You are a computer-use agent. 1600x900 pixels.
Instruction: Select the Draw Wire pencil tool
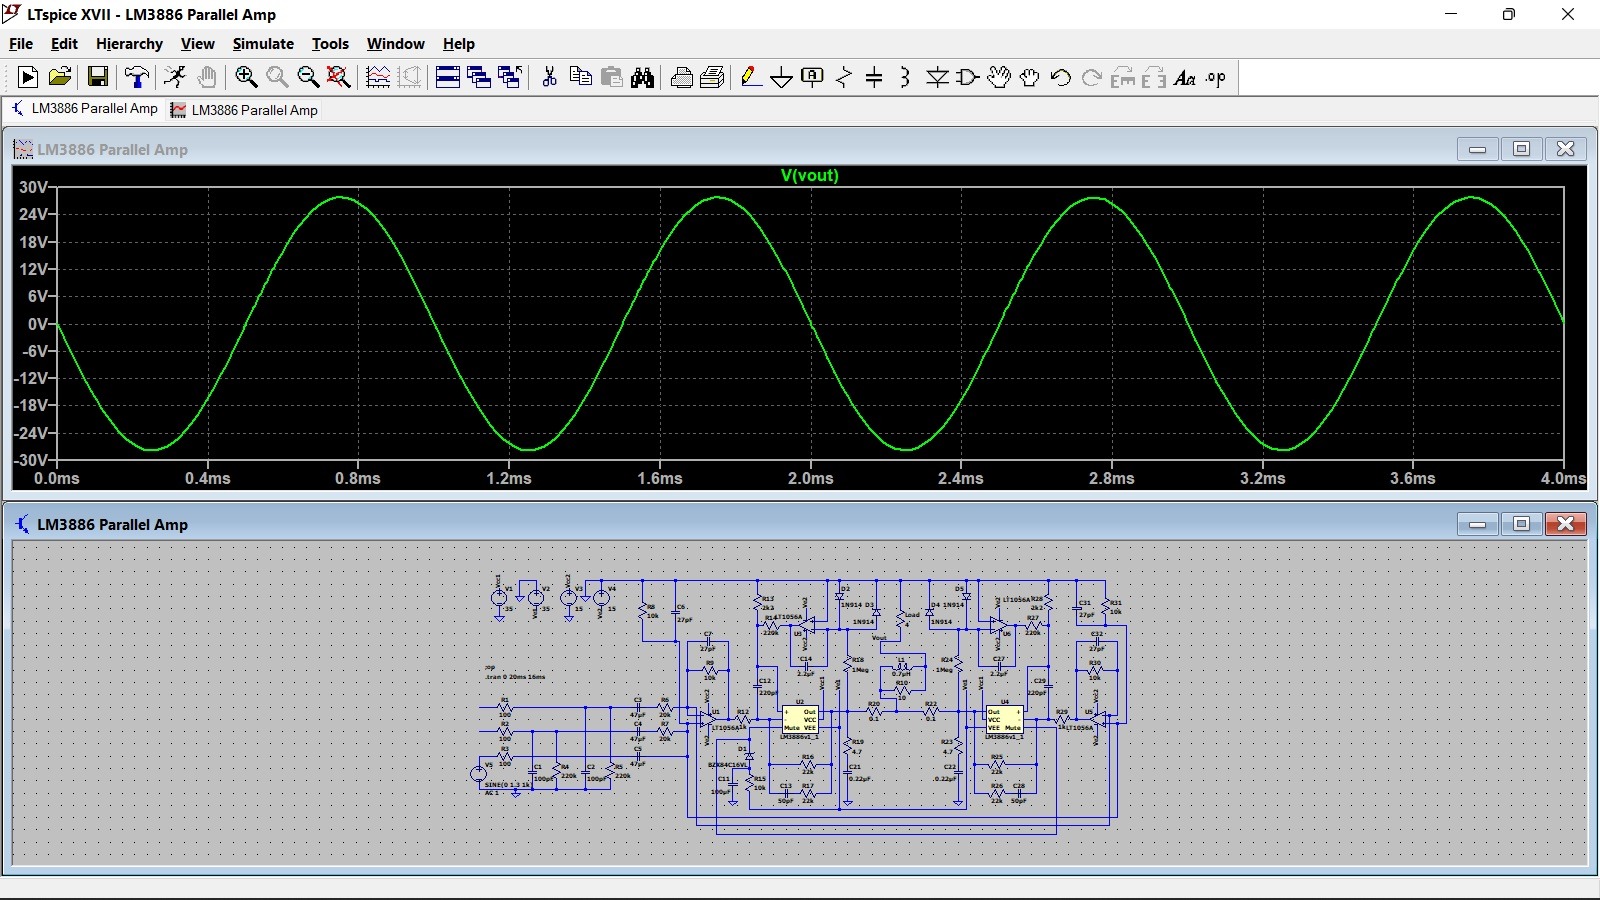[x=751, y=77]
